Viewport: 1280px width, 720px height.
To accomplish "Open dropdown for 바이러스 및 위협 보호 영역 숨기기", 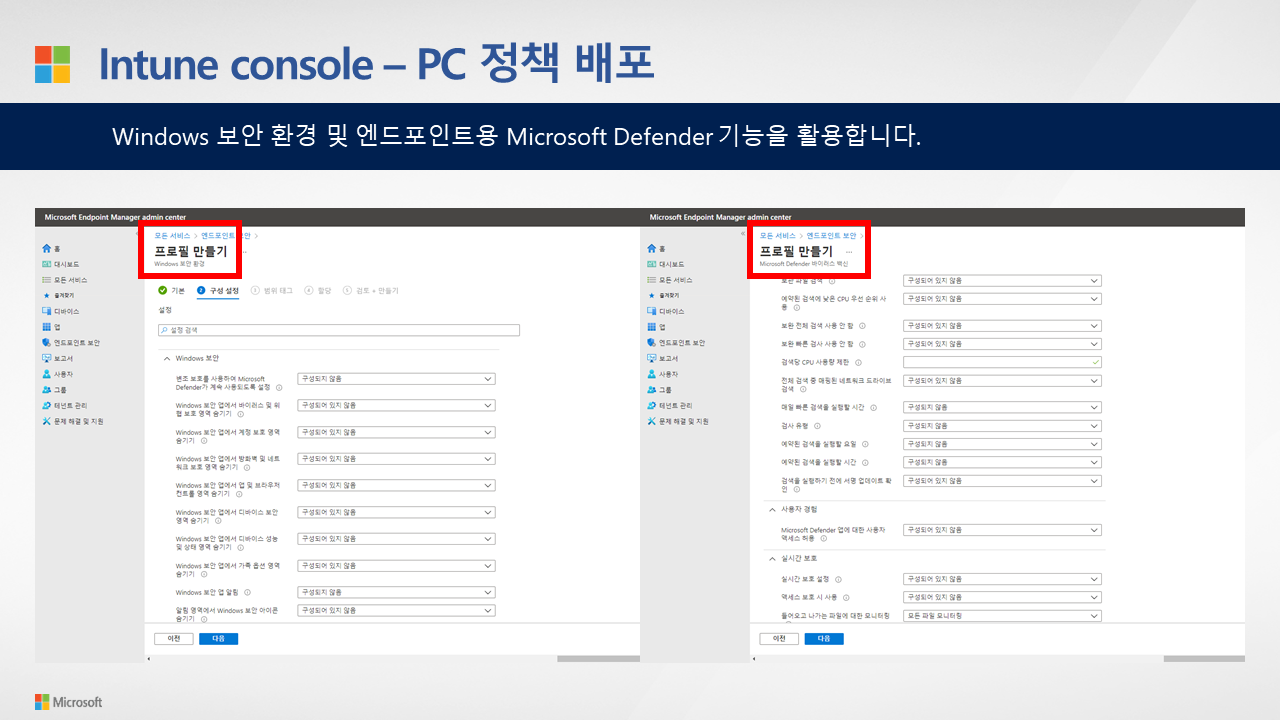I will (x=396, y=405).
